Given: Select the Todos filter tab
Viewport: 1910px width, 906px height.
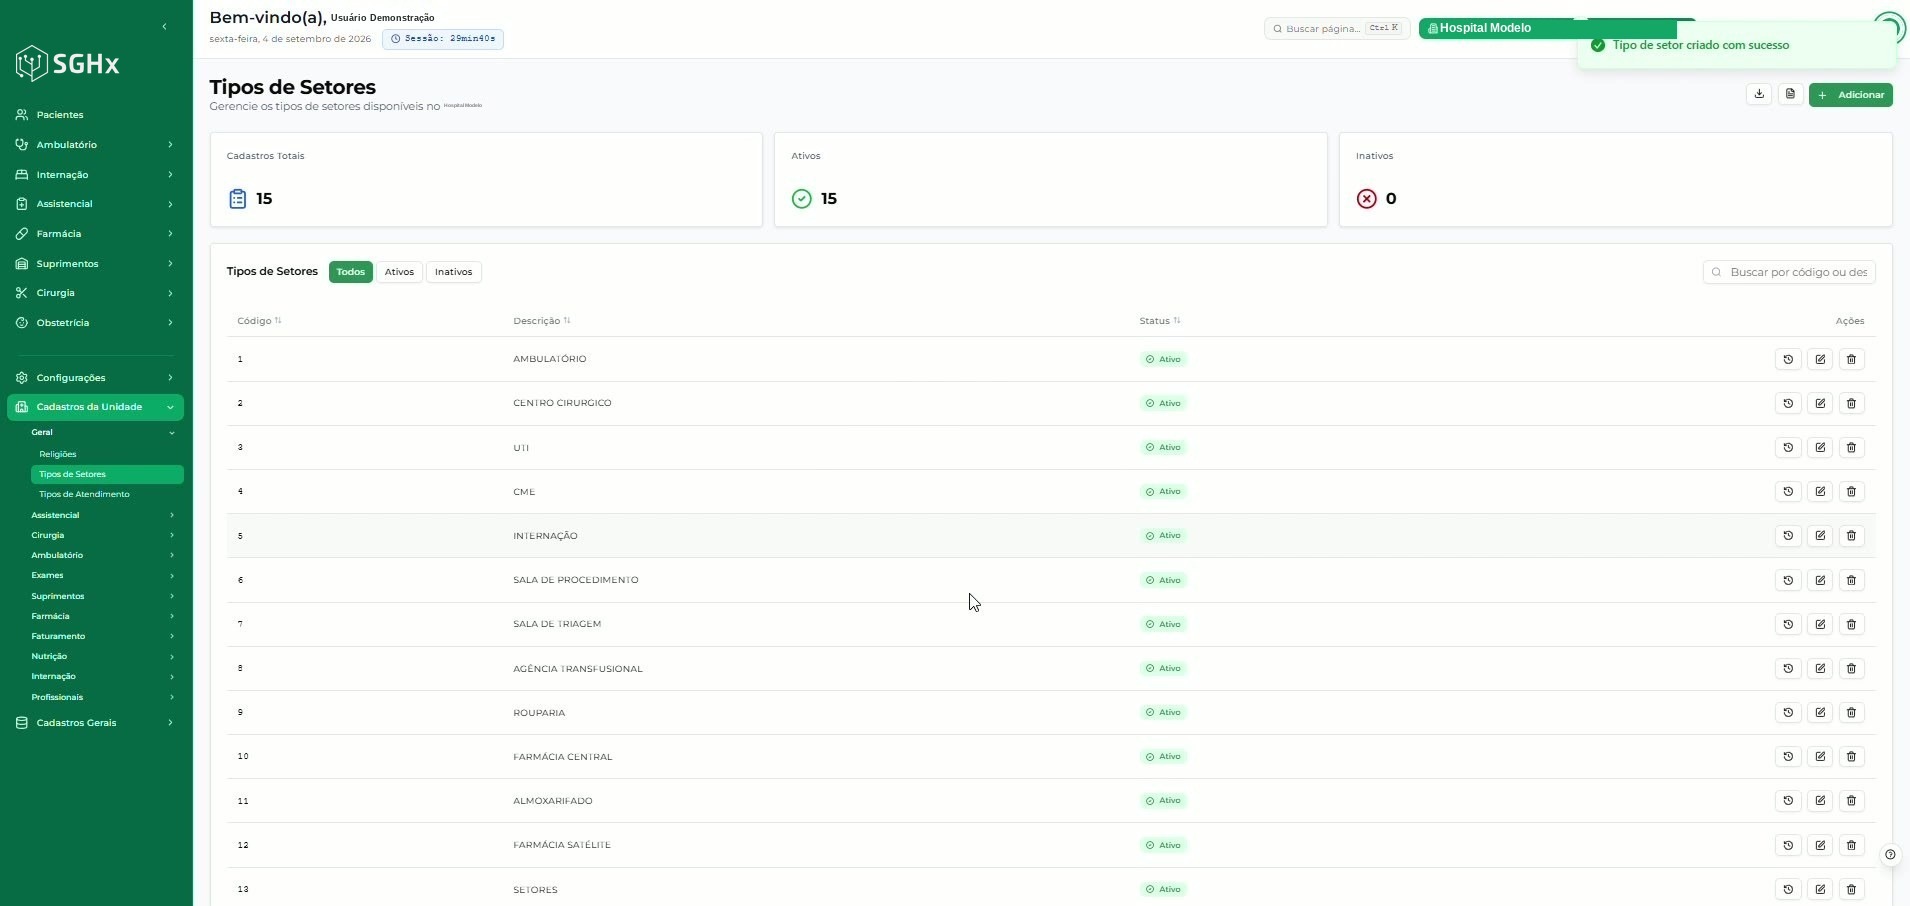Looking at the screenshot, I should (350, 272).
